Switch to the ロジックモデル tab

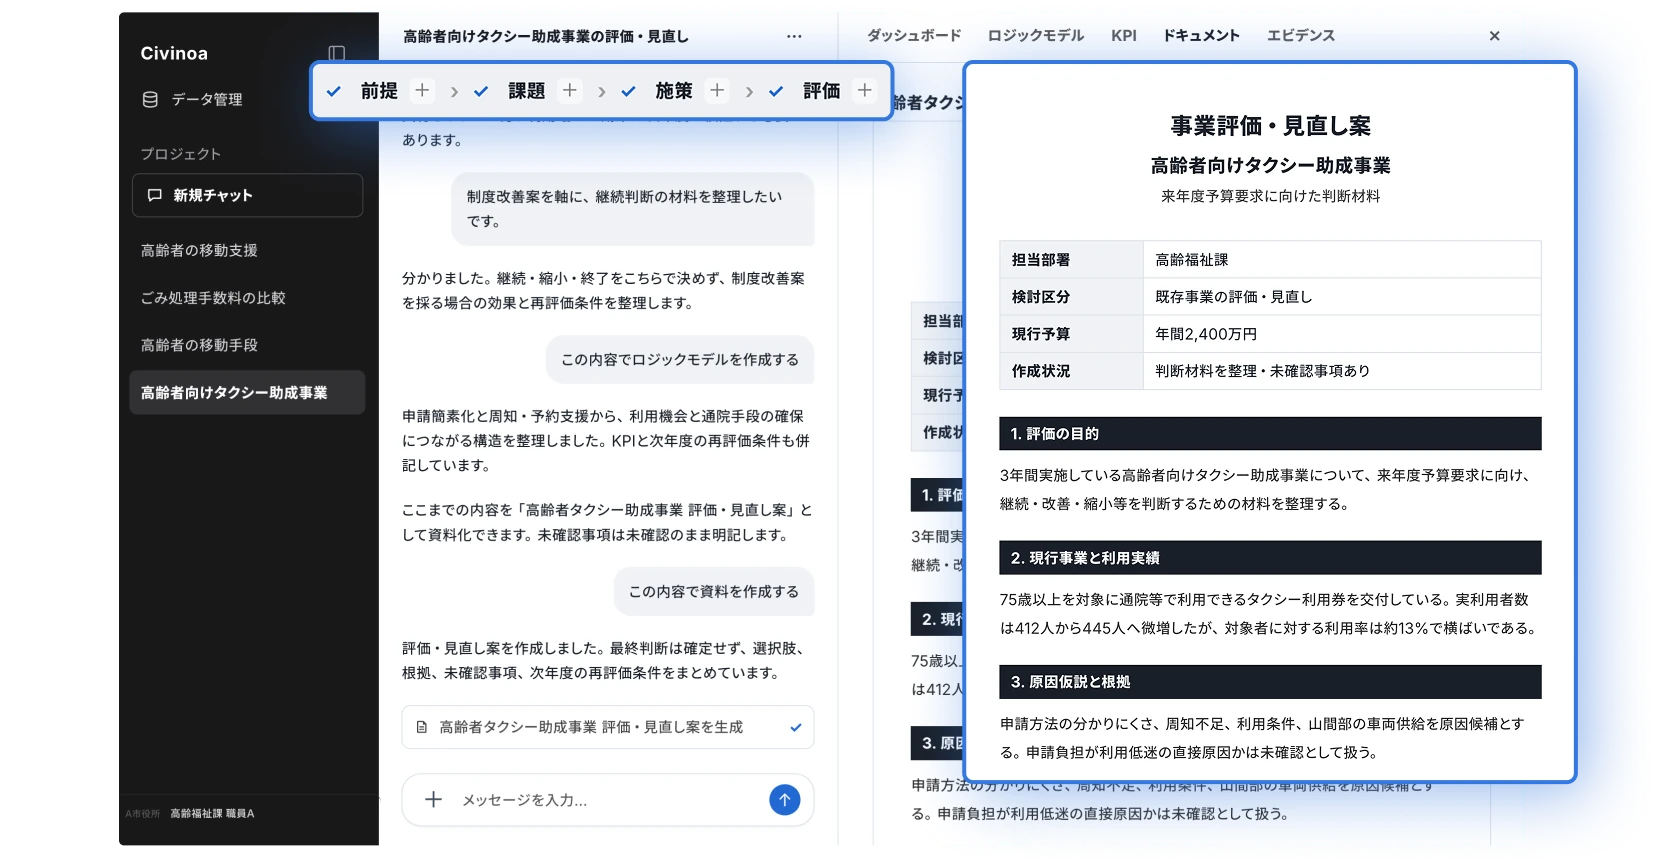(1036, 36)
